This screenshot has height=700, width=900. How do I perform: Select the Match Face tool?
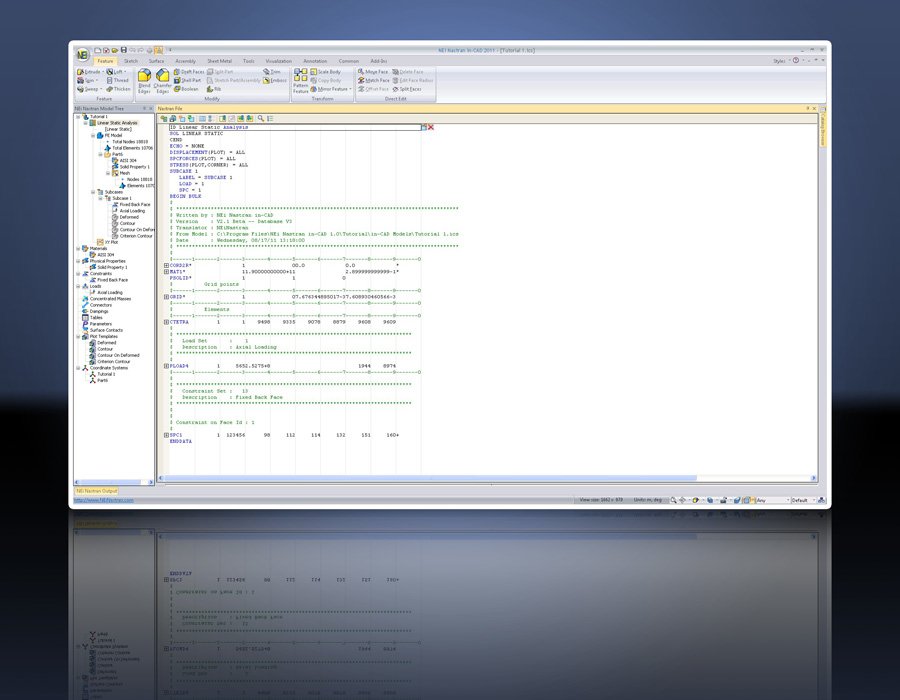tap(373, 80)
